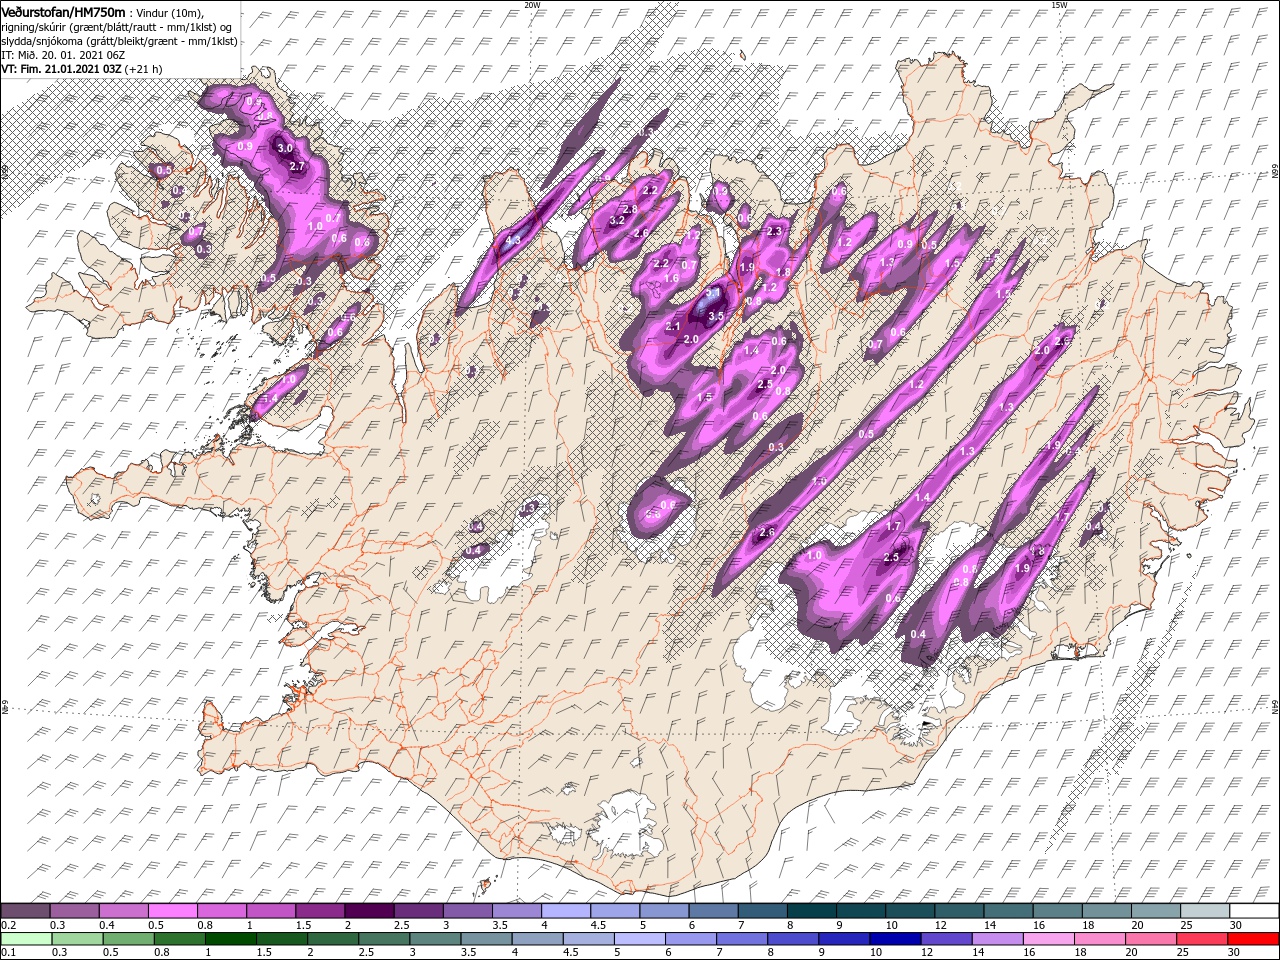Click the 15W longitude label
Screen dimensions: 1280x960
pos(1059,5)
